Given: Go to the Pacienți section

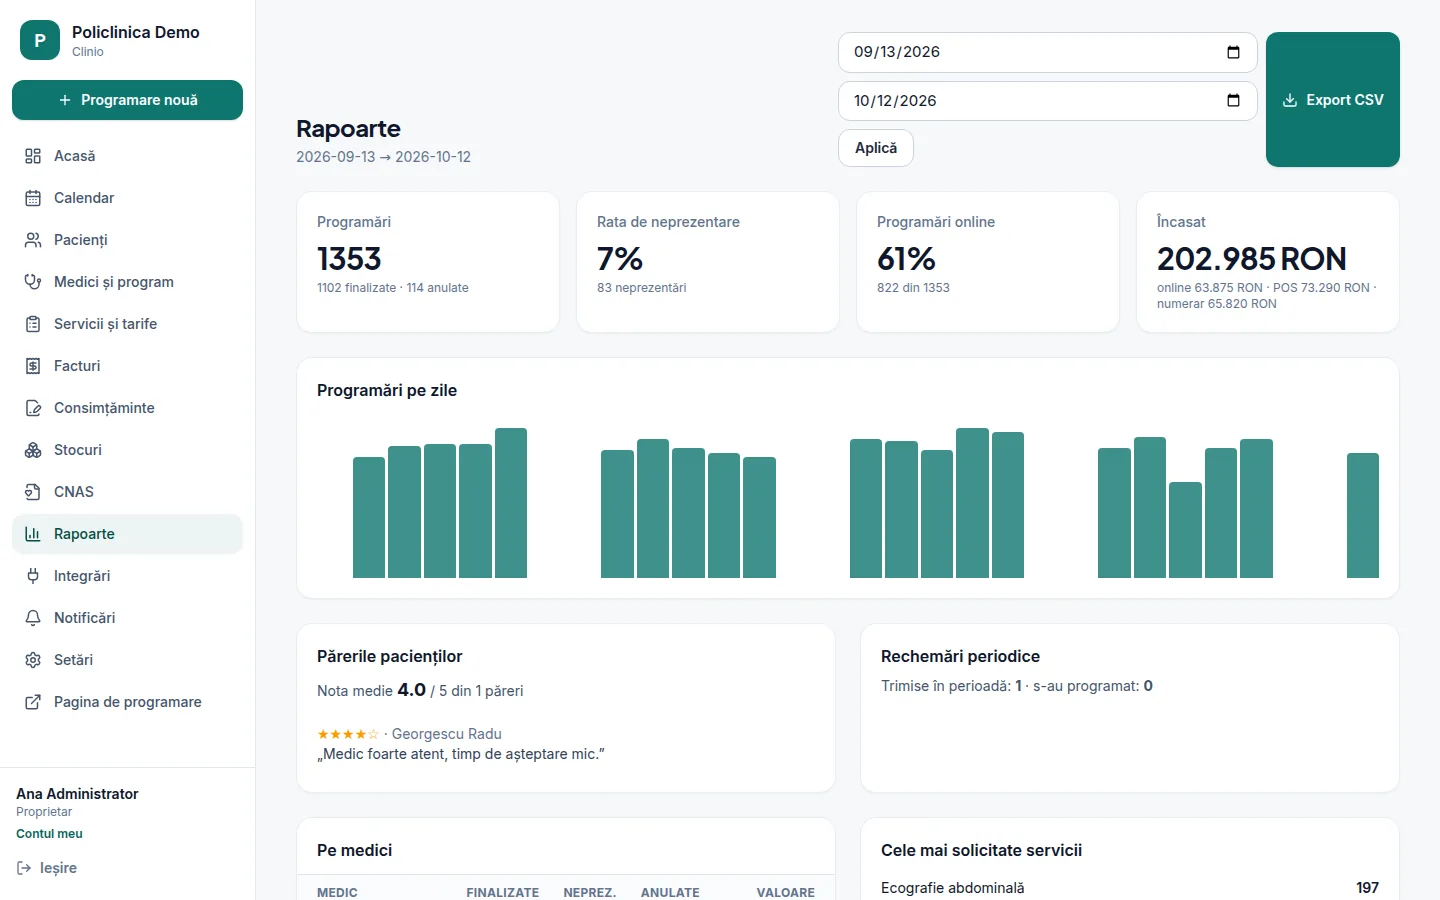Looking at the screenshot, I should click(127, 240).
